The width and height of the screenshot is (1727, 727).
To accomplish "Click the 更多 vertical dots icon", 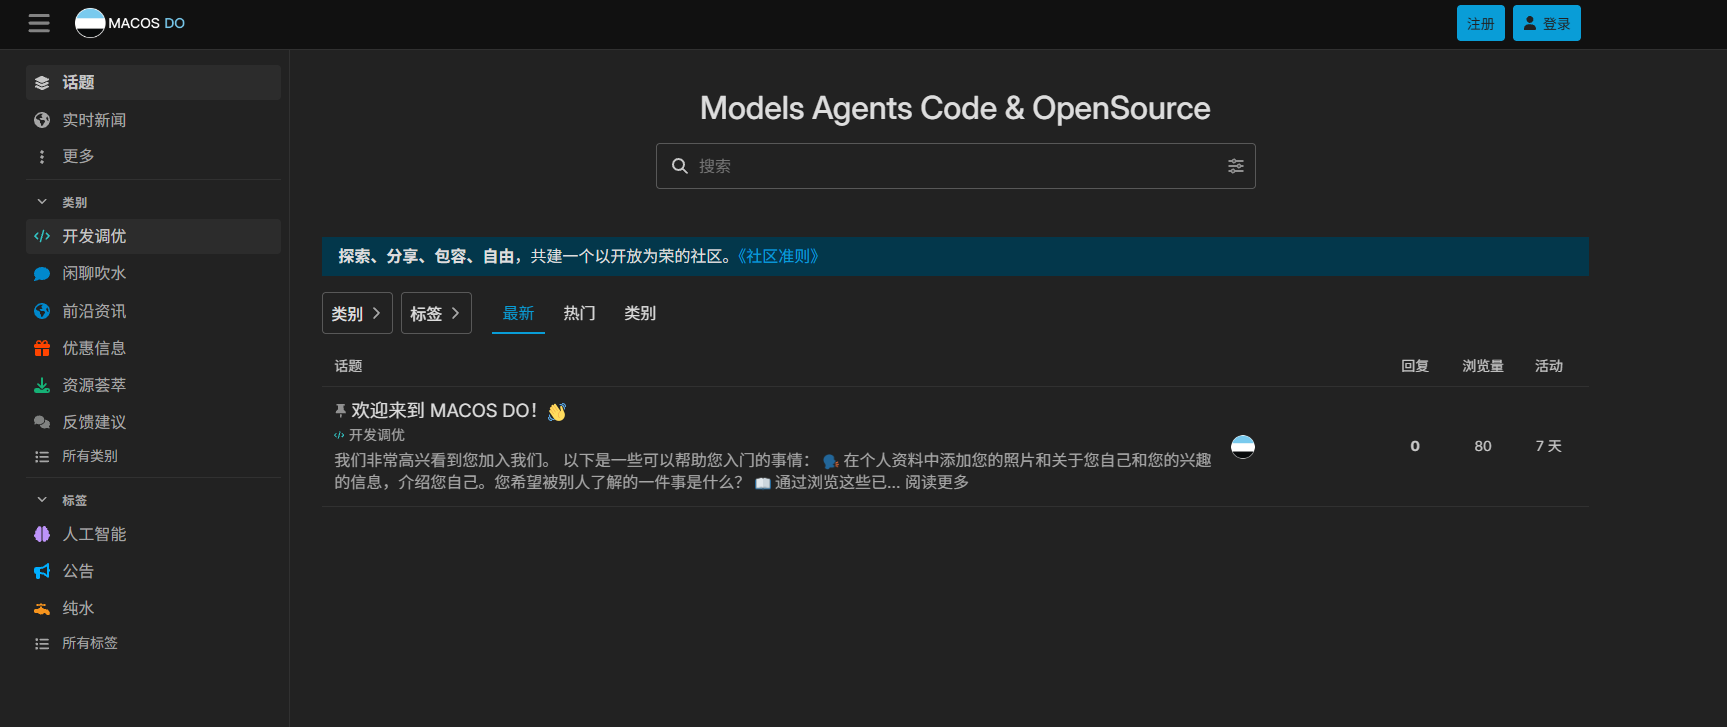I will 42,157.
